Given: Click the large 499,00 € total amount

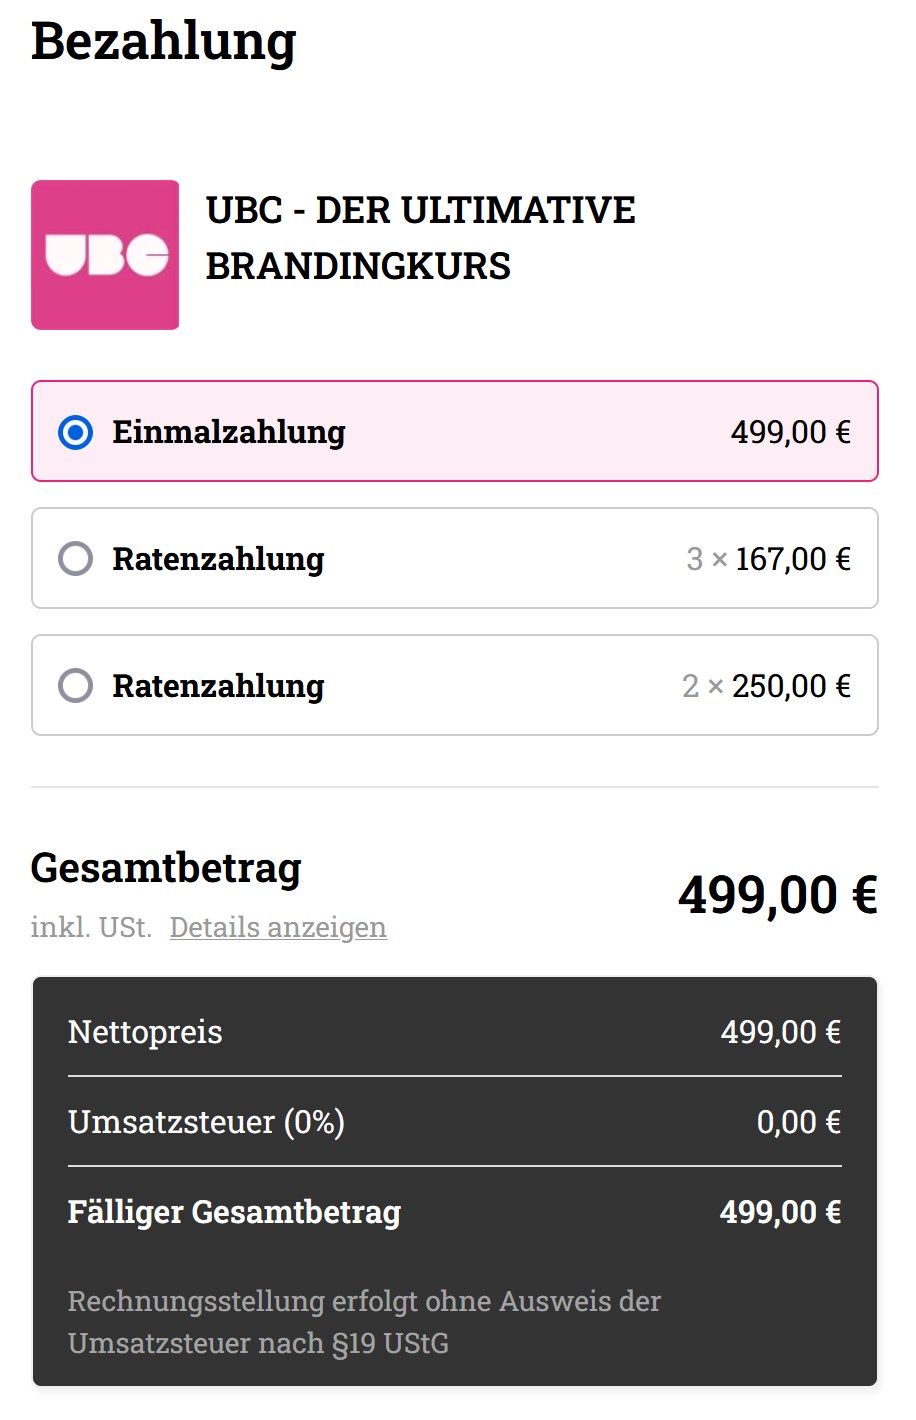Looking at the screenshot, I should click(778, 894).
